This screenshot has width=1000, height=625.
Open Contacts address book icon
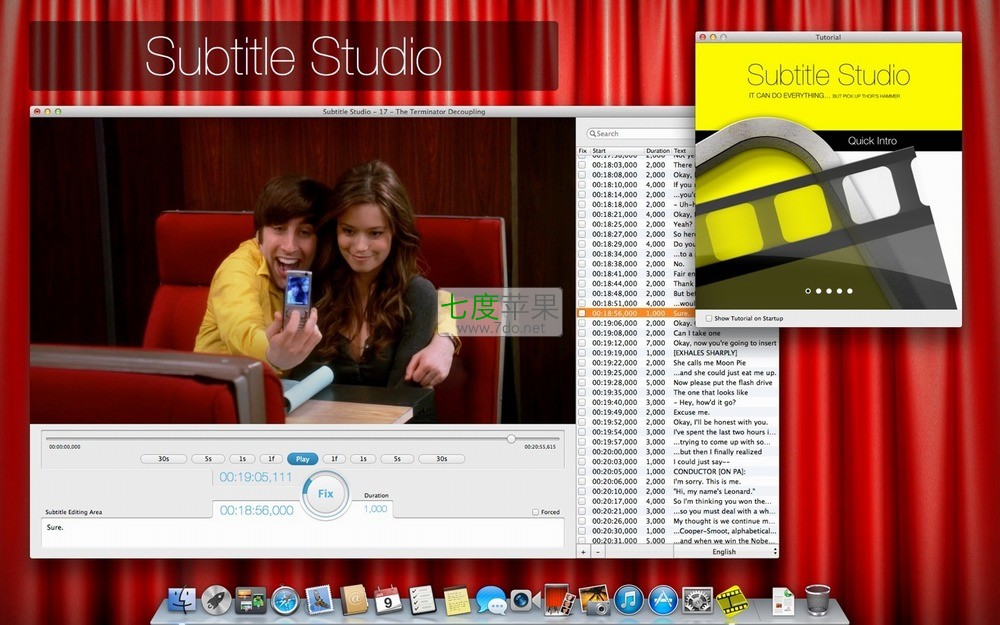pyautogui.click(x=354, y=600)
